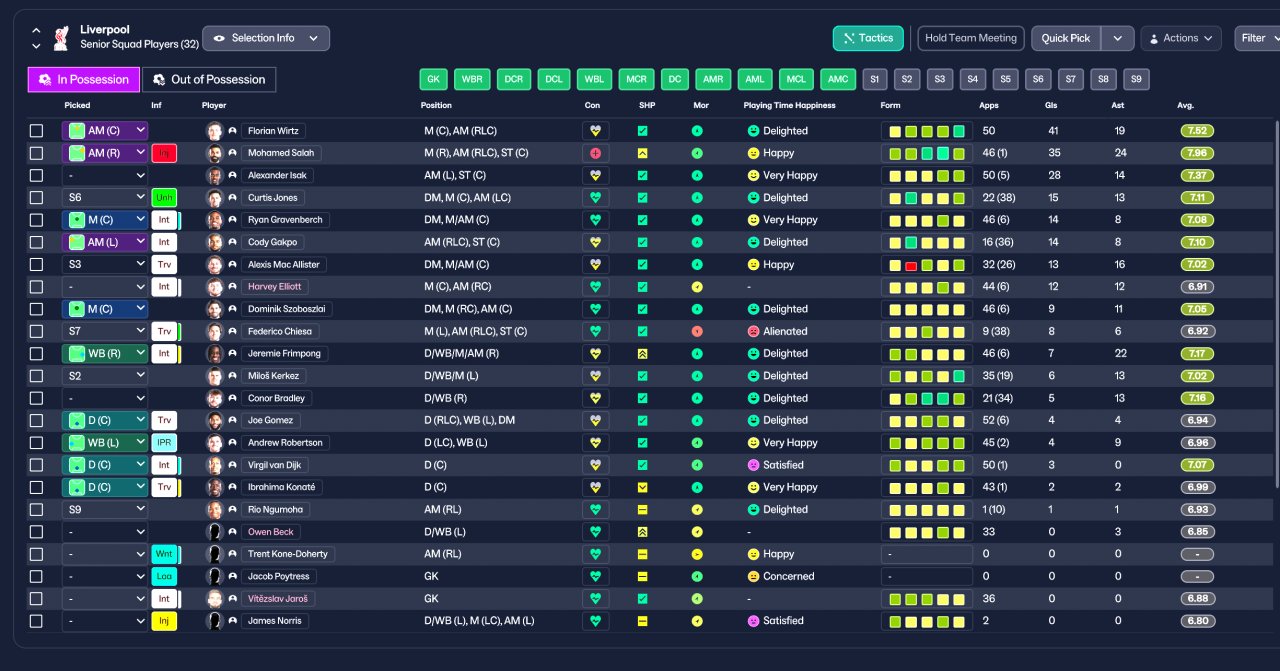This screenshot has height=671, width=1280.
Task: Click Florian Wirtz's form squares
Action: coord(927,131)
